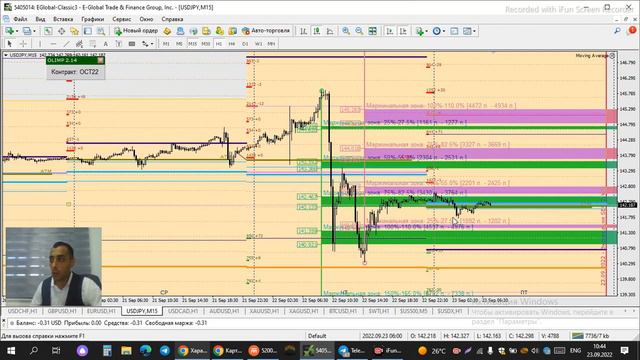640x360 pixels.
Task: Open search via magnifier icon top right
Action: click(618, 31)
